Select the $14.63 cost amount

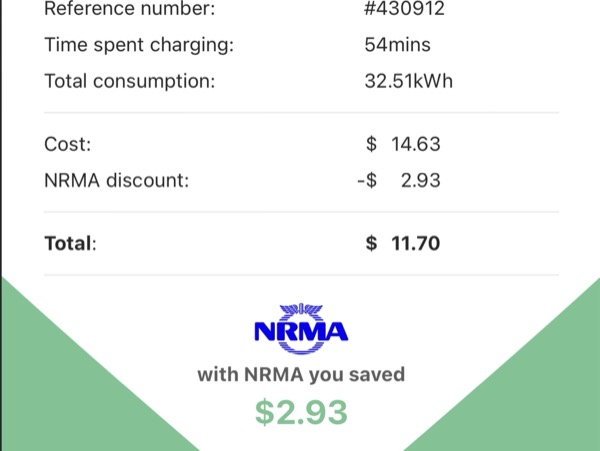403,144
